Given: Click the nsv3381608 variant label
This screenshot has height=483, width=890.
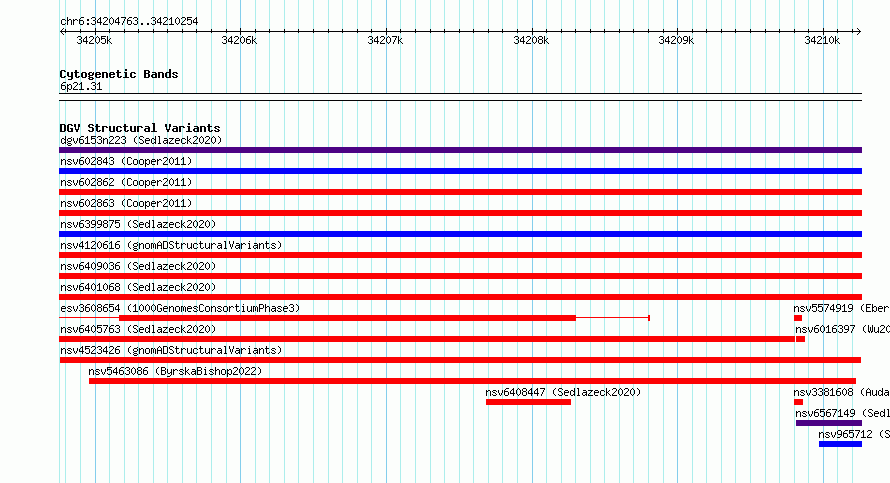Looking at the screenshot, I should 841,392.
